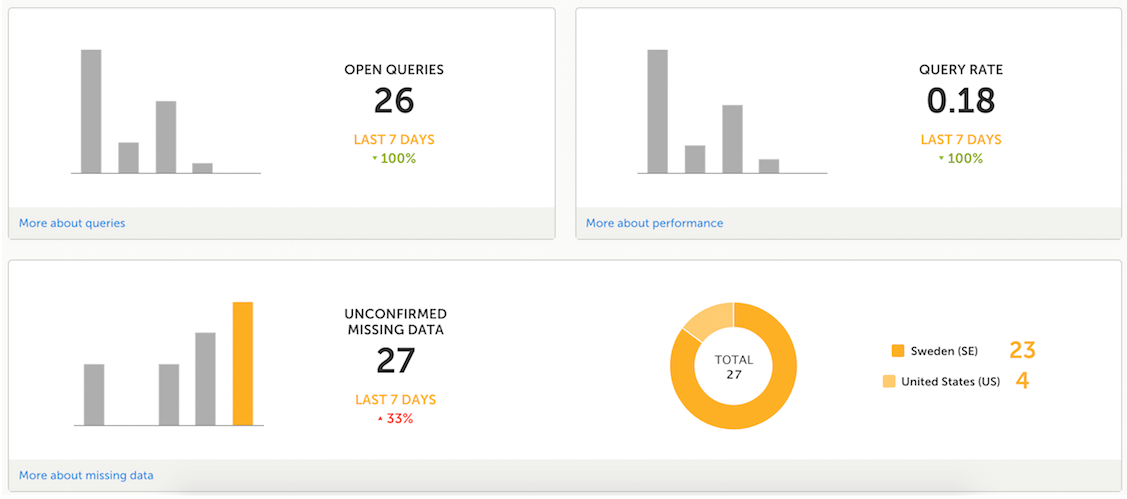Screen dimensions: 1127x499
Task: Click the orange bar in missing data chart
Action: (x=242, y=363)
